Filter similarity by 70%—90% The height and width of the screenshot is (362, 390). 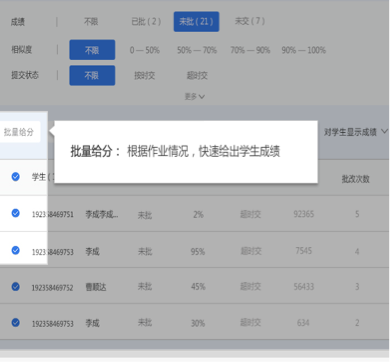coord(250,50)
